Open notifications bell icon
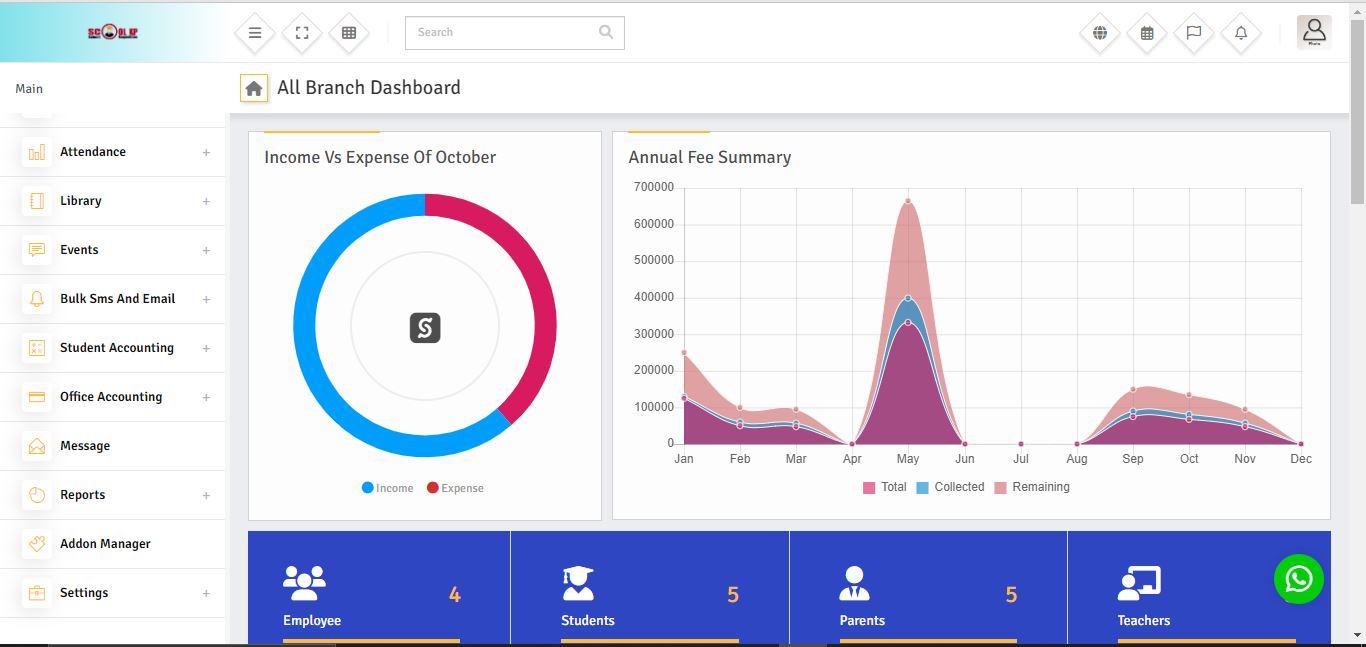1366x647 pixels. pos(1241,33)
